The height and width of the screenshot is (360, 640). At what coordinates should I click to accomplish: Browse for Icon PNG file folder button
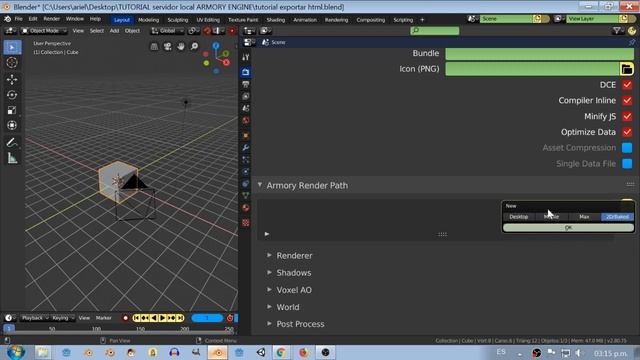(x=627, y=69)
